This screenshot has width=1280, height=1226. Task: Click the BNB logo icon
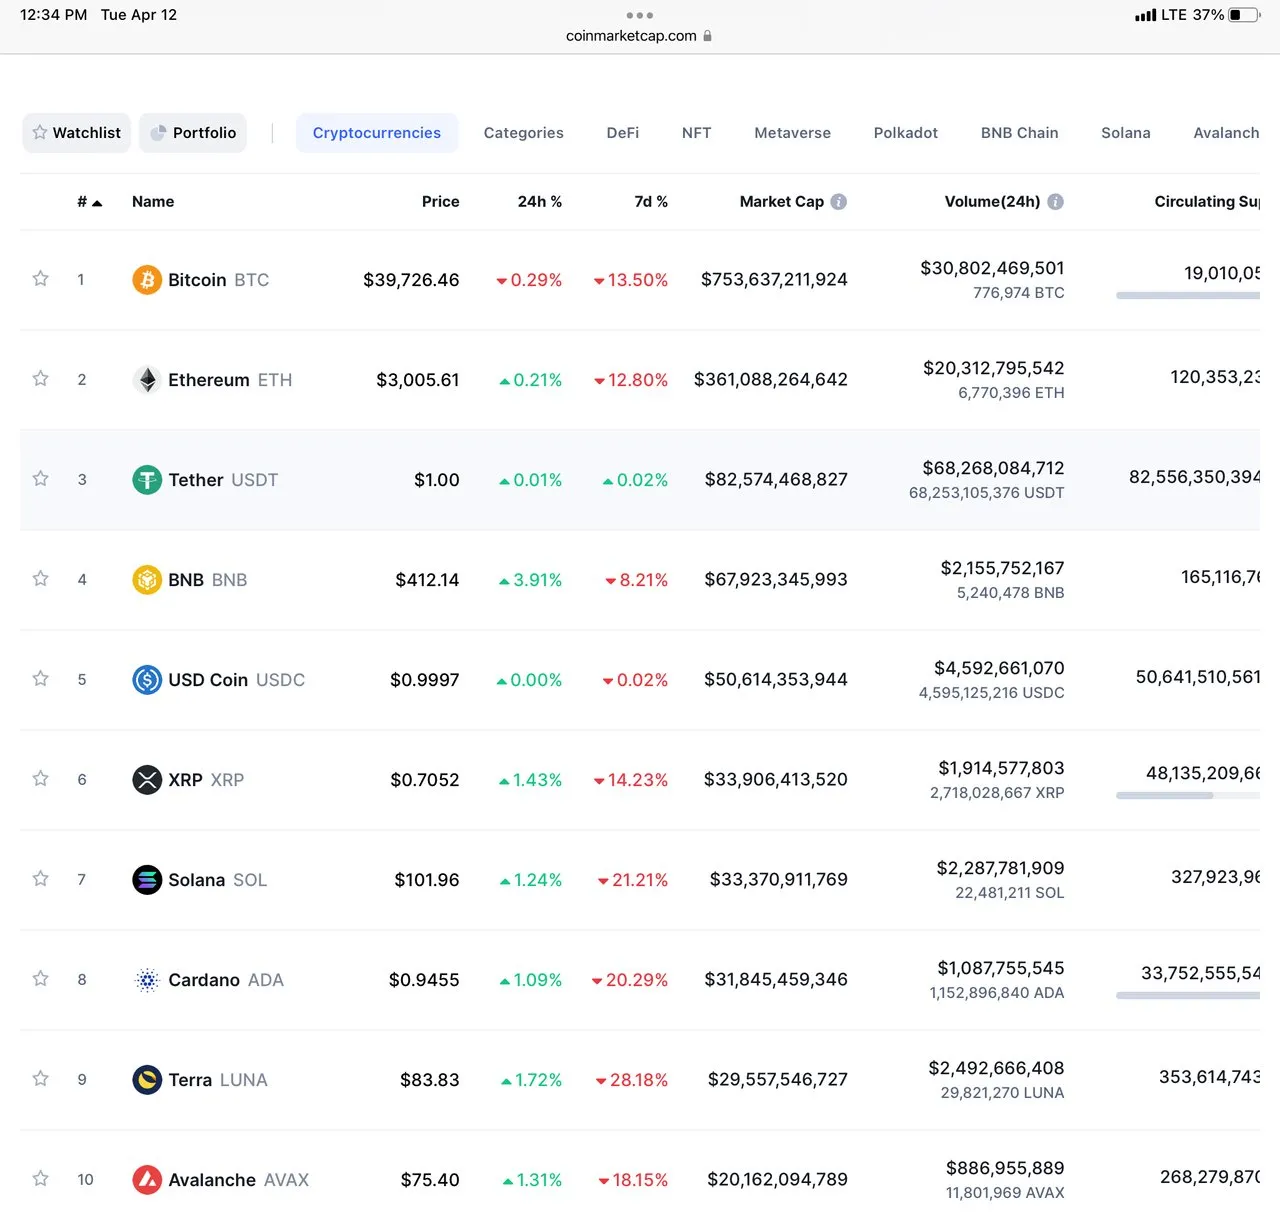[147, 580]
